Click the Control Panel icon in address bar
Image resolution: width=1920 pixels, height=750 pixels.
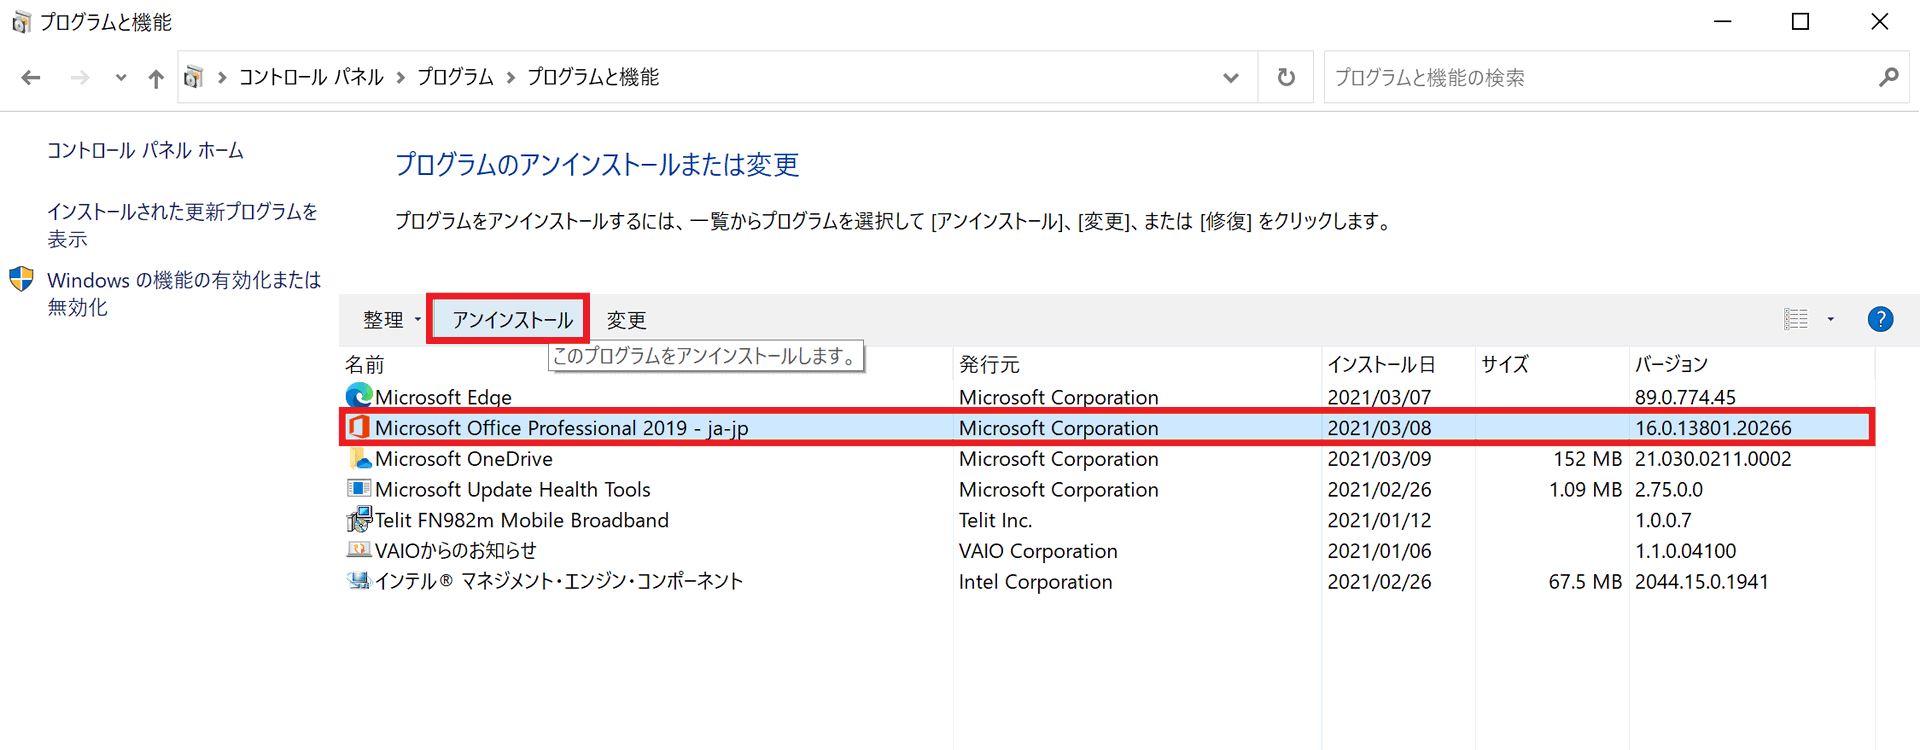tap(194, 77)
